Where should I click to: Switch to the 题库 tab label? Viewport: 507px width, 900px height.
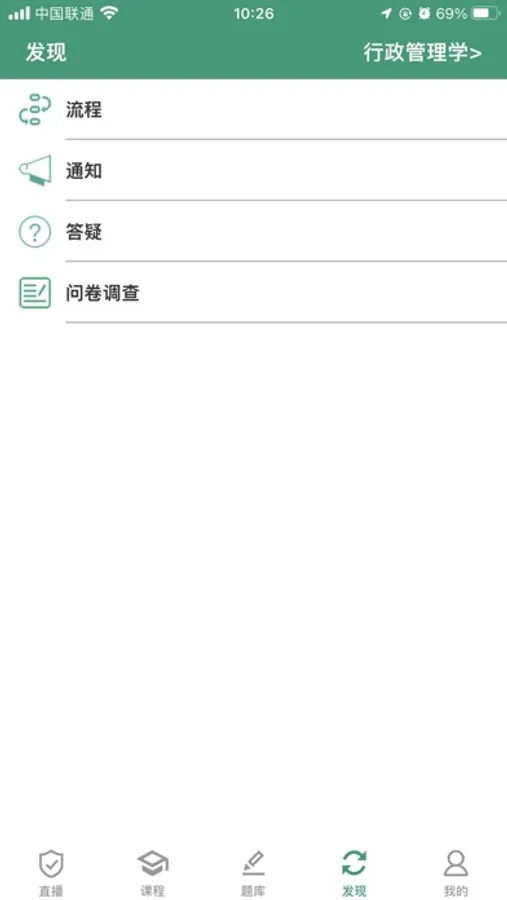pyautogui.click(x=253, y=891)
